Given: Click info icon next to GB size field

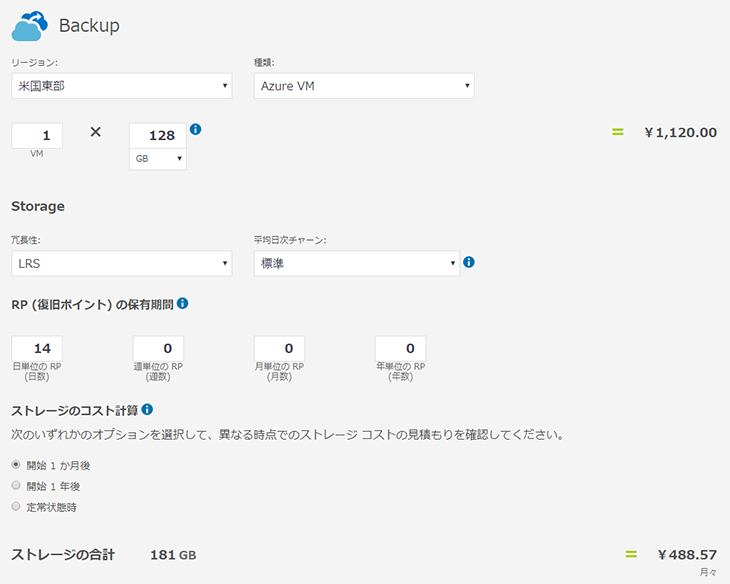Looking at the screenshot, I should (x=196, y=130).
